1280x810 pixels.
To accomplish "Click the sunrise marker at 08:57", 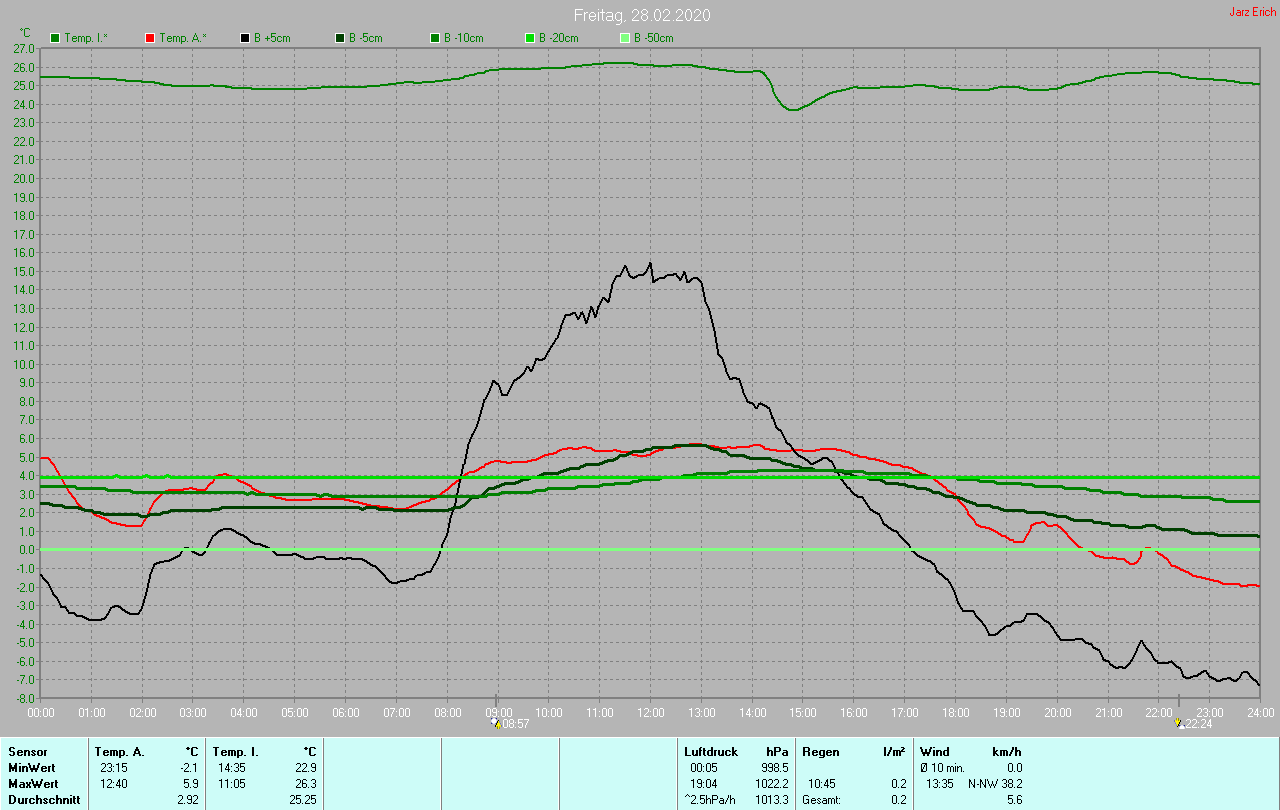I will [510, 723].
